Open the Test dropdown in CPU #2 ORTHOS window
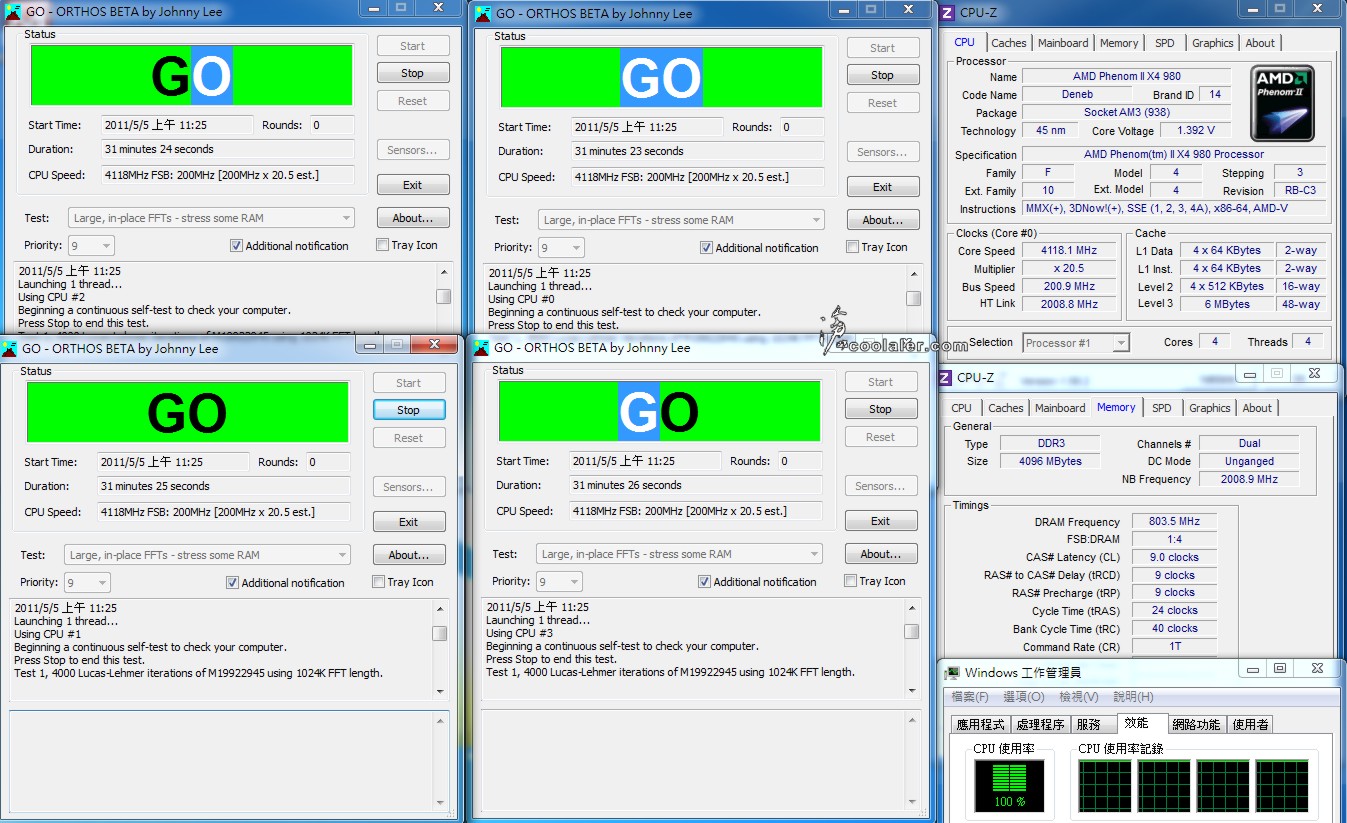Image resolution: width=1347 pixels, height=823 pixels. coord(211,218)
